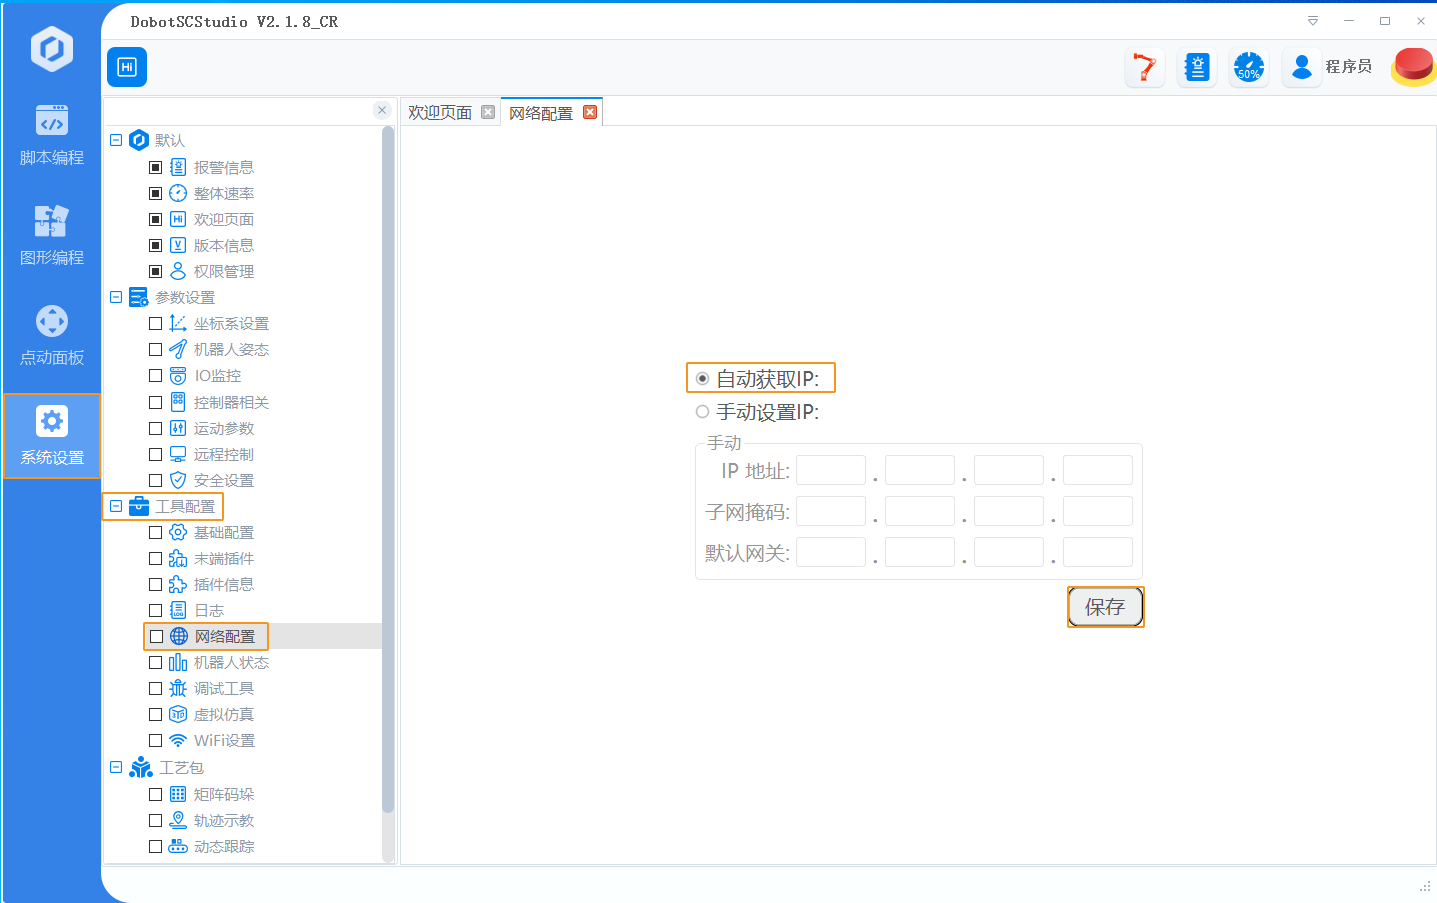Open the robot arm icon in the top toolbar
Screen dimensions: 1437x903
(x=1145, y=67)
